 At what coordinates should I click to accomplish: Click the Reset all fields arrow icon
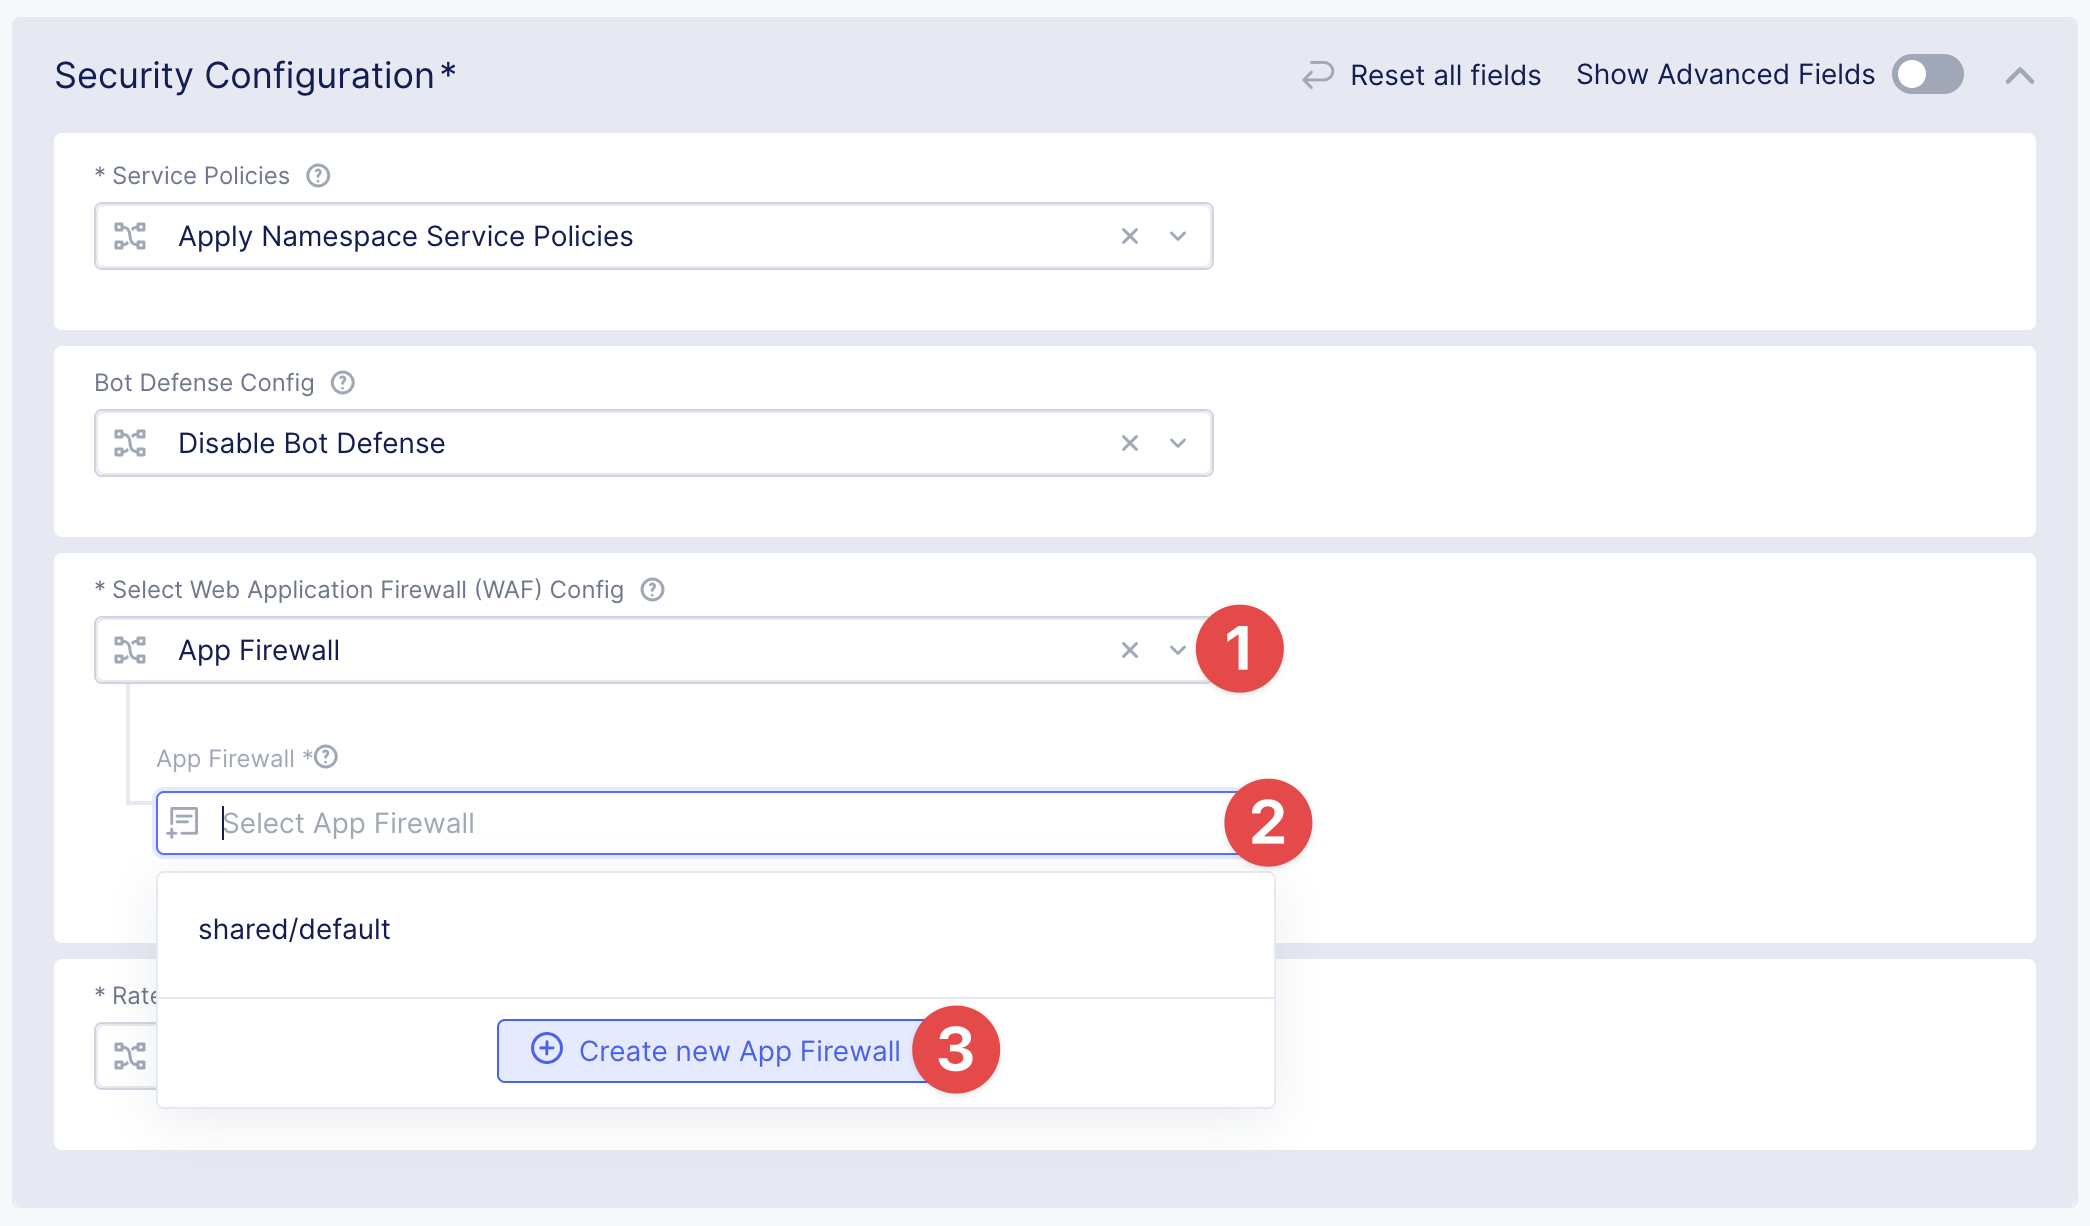coord(1318,75)
